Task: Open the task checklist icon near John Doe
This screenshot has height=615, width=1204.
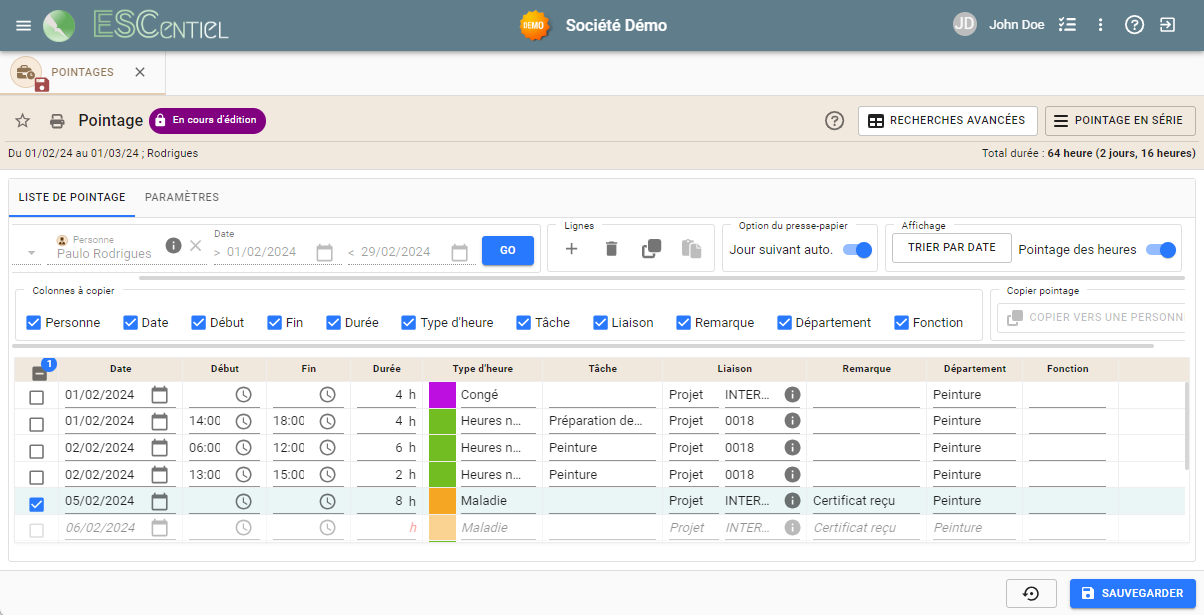Action: (1067, 25)
